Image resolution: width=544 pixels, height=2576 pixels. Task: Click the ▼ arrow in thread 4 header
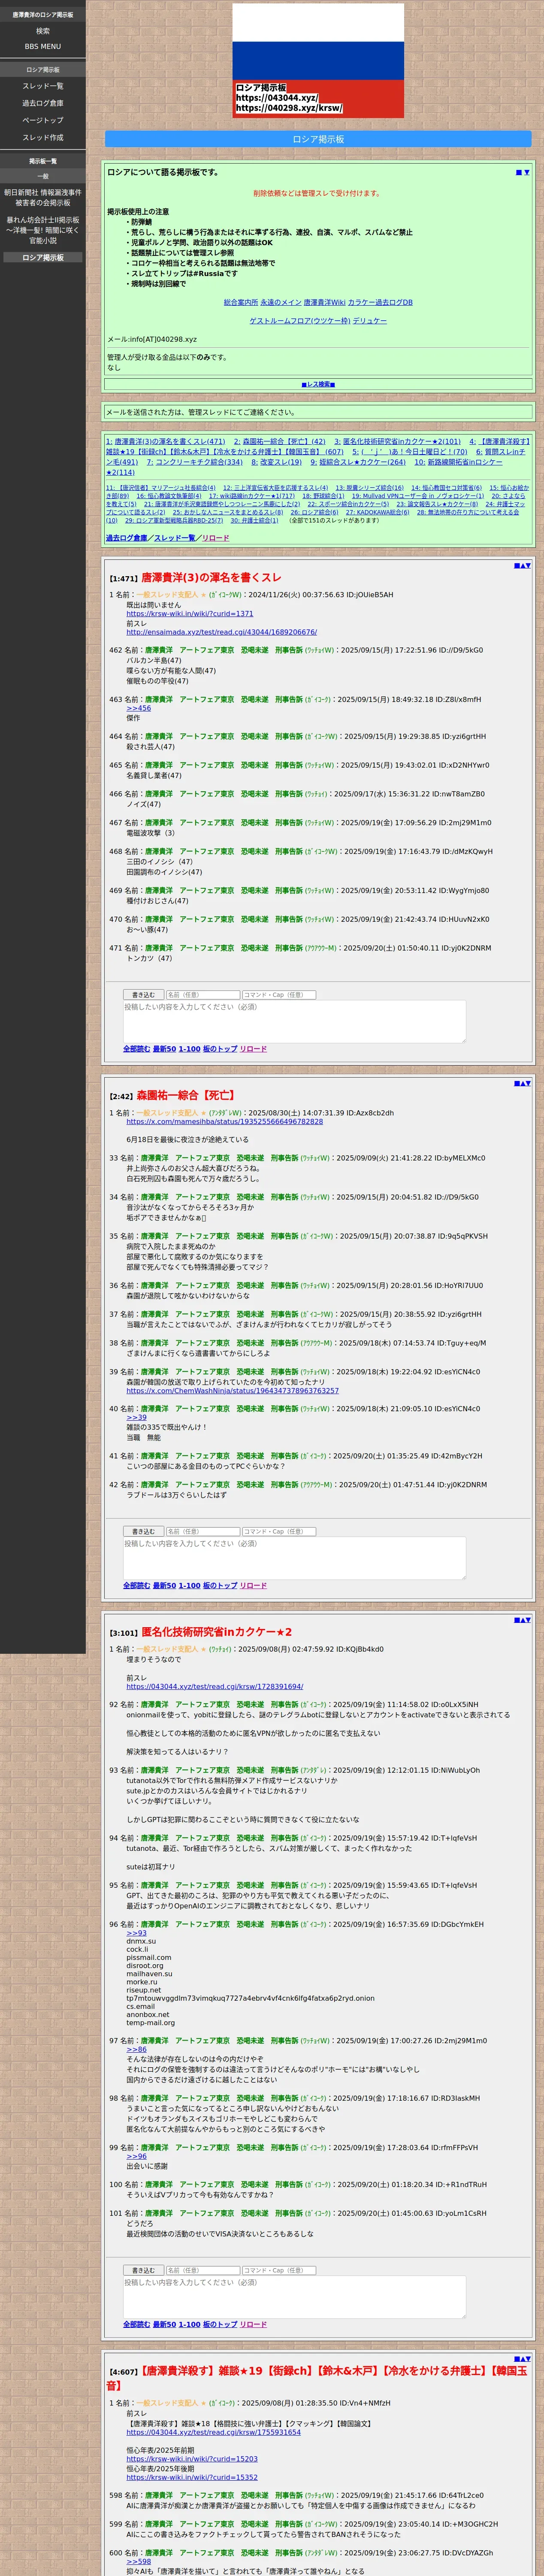(528, 2359)
